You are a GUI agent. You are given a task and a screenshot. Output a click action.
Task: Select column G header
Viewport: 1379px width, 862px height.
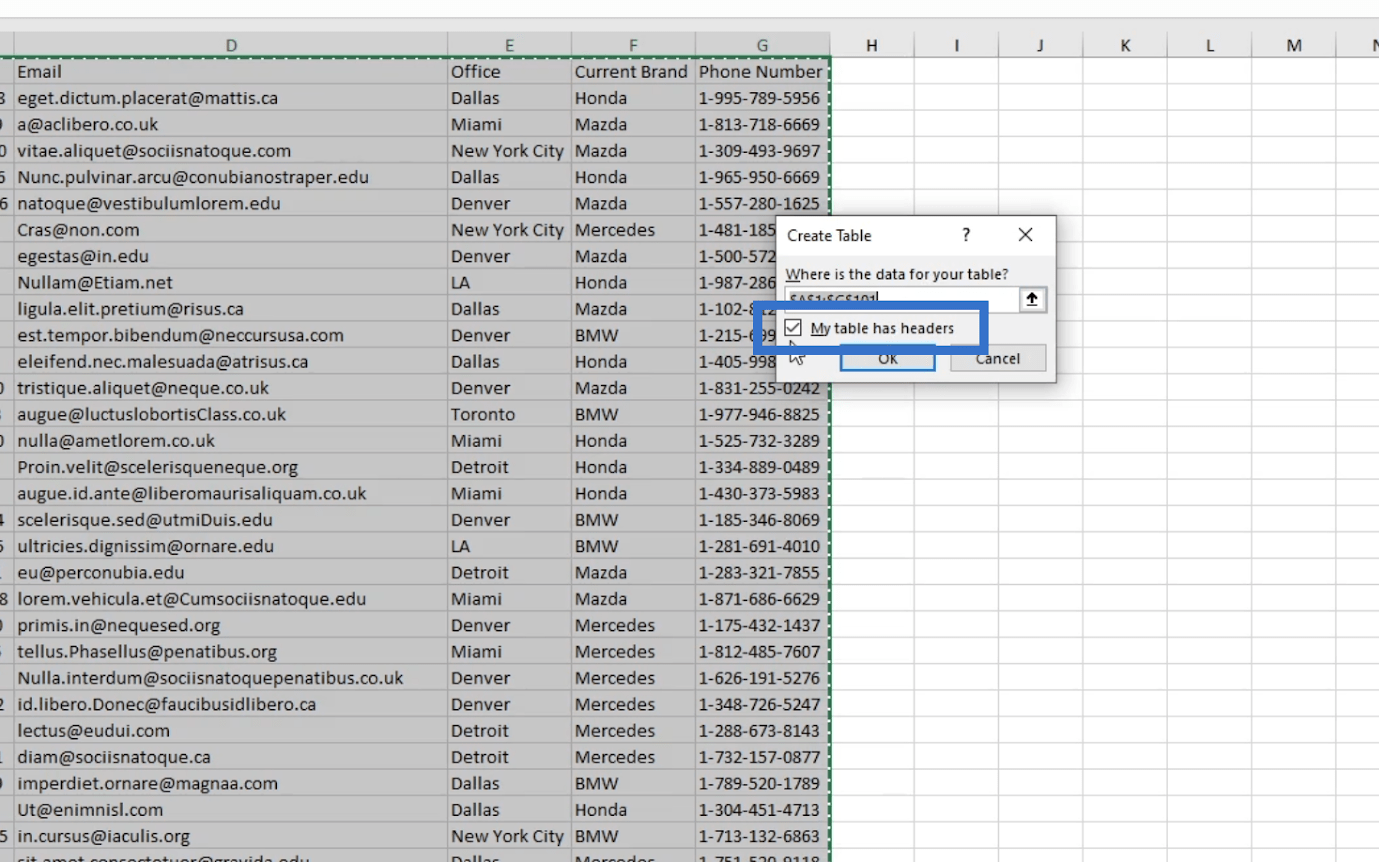click(762, 45)
